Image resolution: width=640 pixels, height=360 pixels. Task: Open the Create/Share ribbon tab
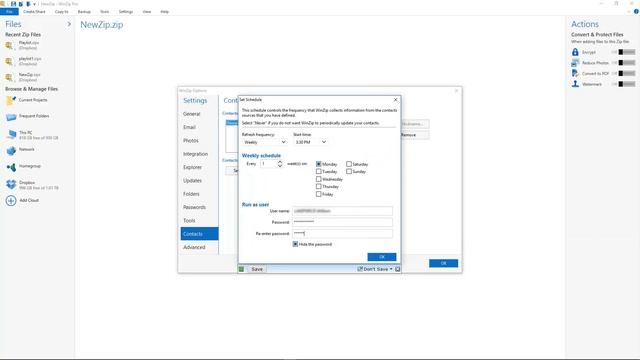pos(34,12)
